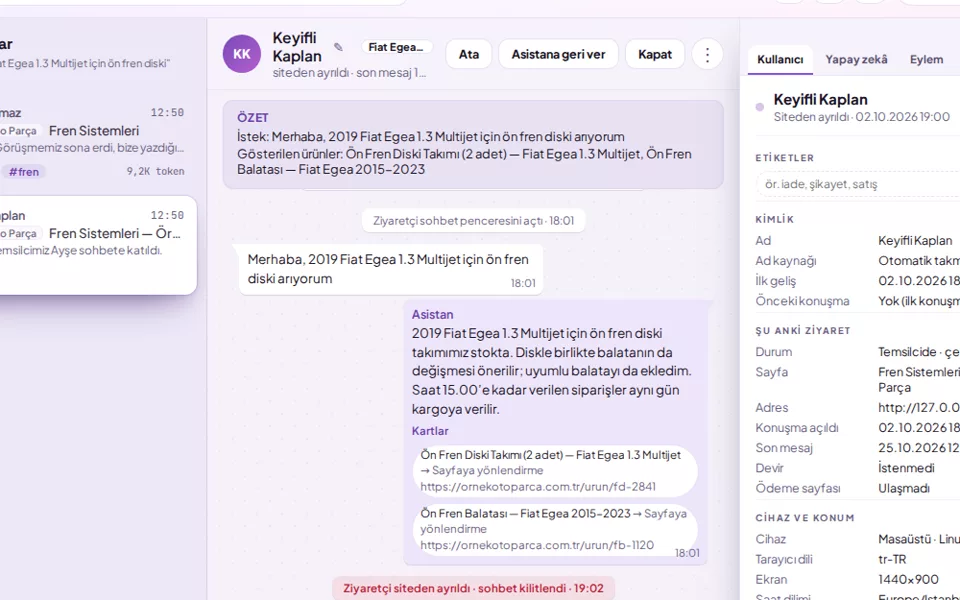Click the KK avatar circle
960x600 pixels.
pos(242,54)
